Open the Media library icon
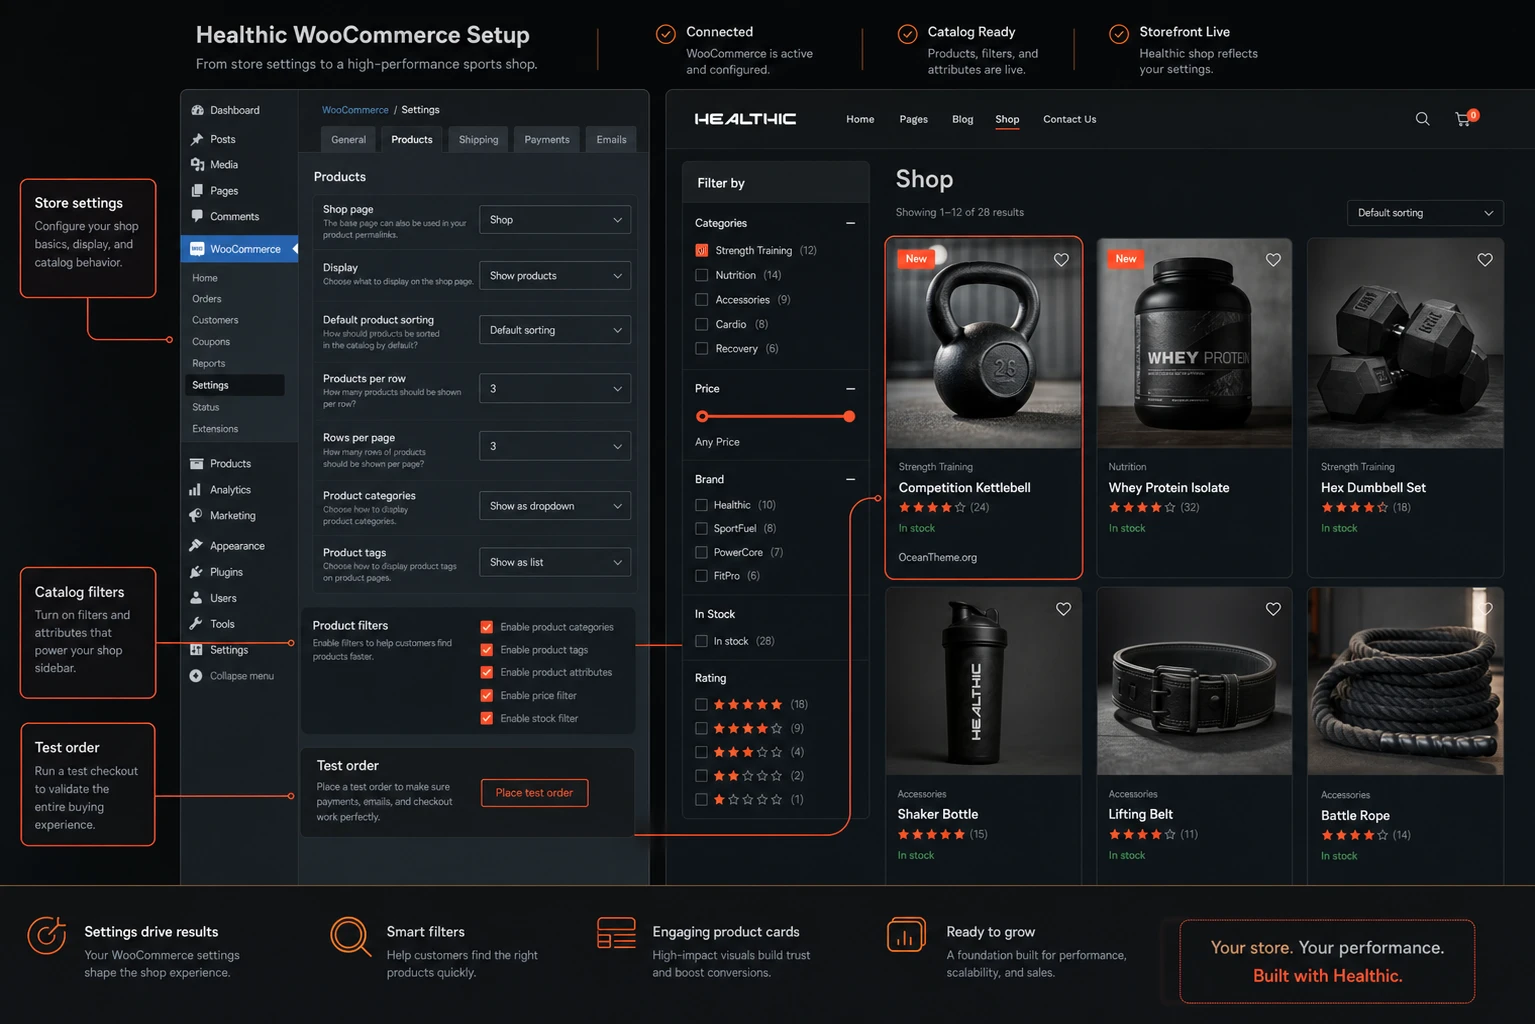 (197, 164)
